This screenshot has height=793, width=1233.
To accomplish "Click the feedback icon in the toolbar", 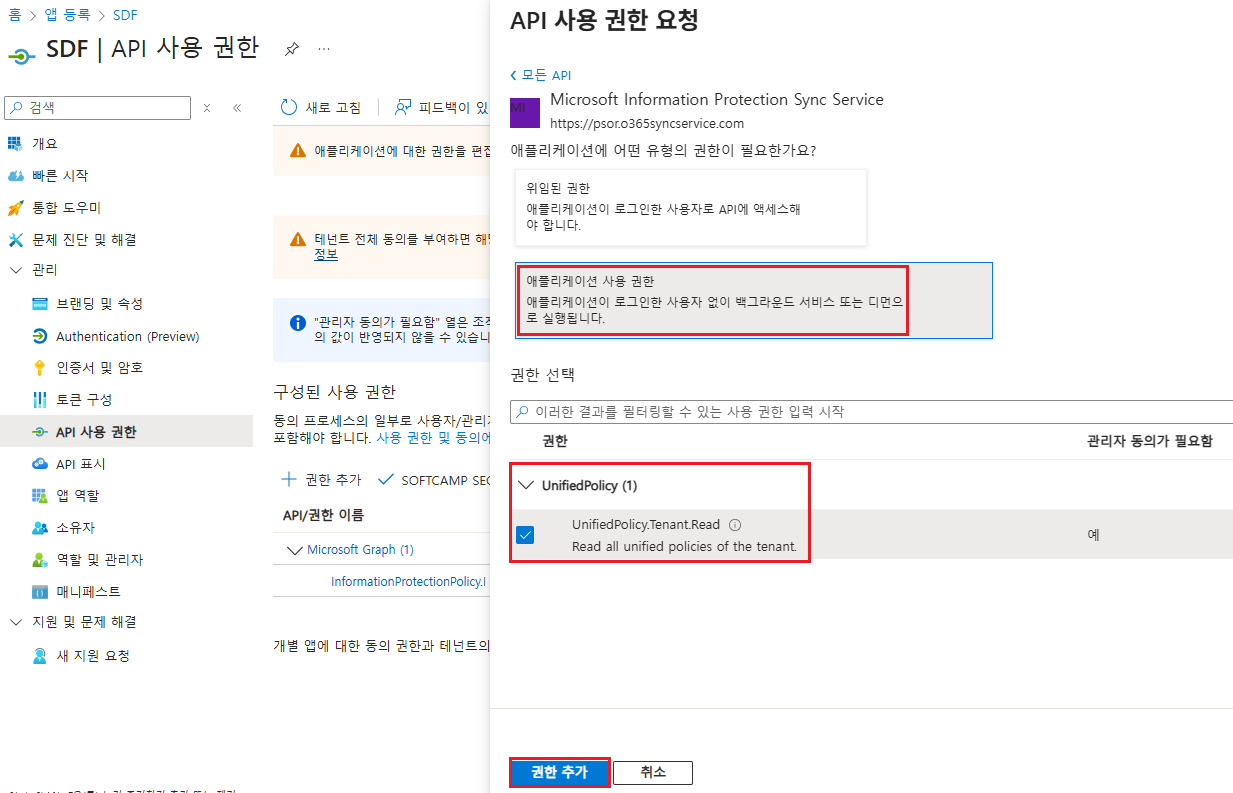I will [x=403, y=107].
